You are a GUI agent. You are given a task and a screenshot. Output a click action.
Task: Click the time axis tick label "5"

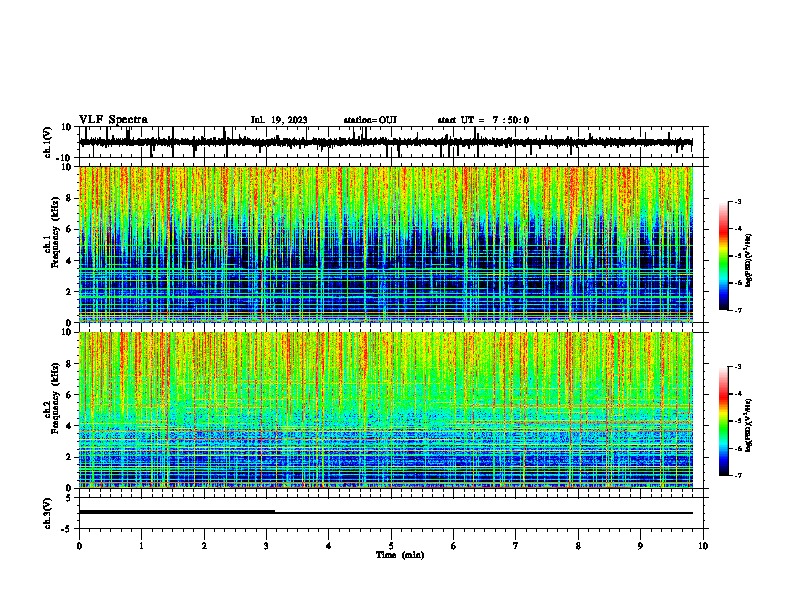click(391, 546)
